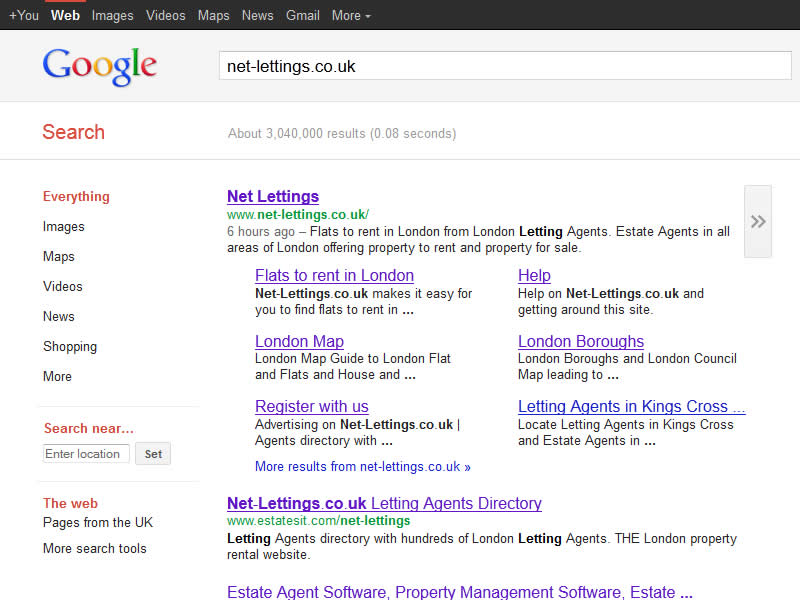This screenshot has width=800, height=600.
Task: Open the Register with us sitelink
Action: 312,407
